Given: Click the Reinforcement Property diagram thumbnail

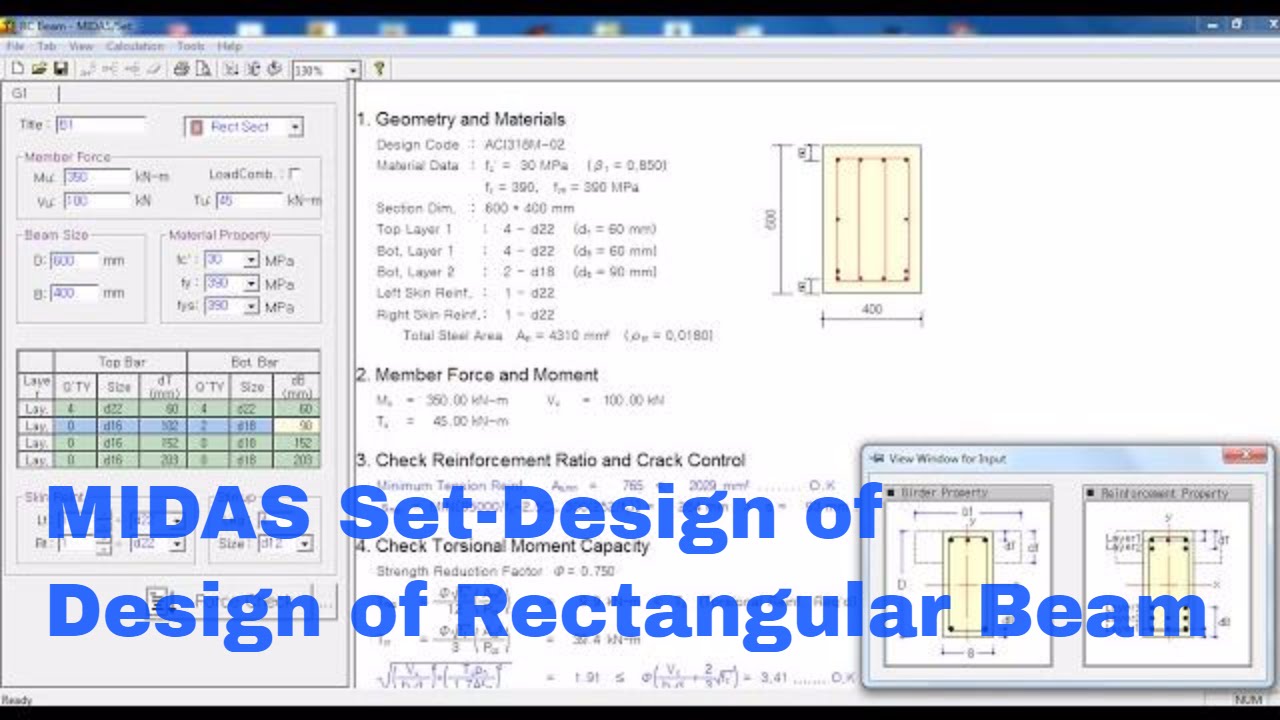Looking at the screenshot, I should (x=1166, y=575).
